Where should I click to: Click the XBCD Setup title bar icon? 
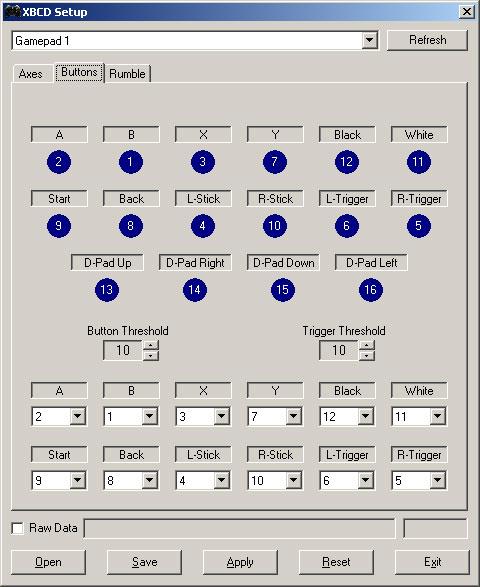point(12,12)
